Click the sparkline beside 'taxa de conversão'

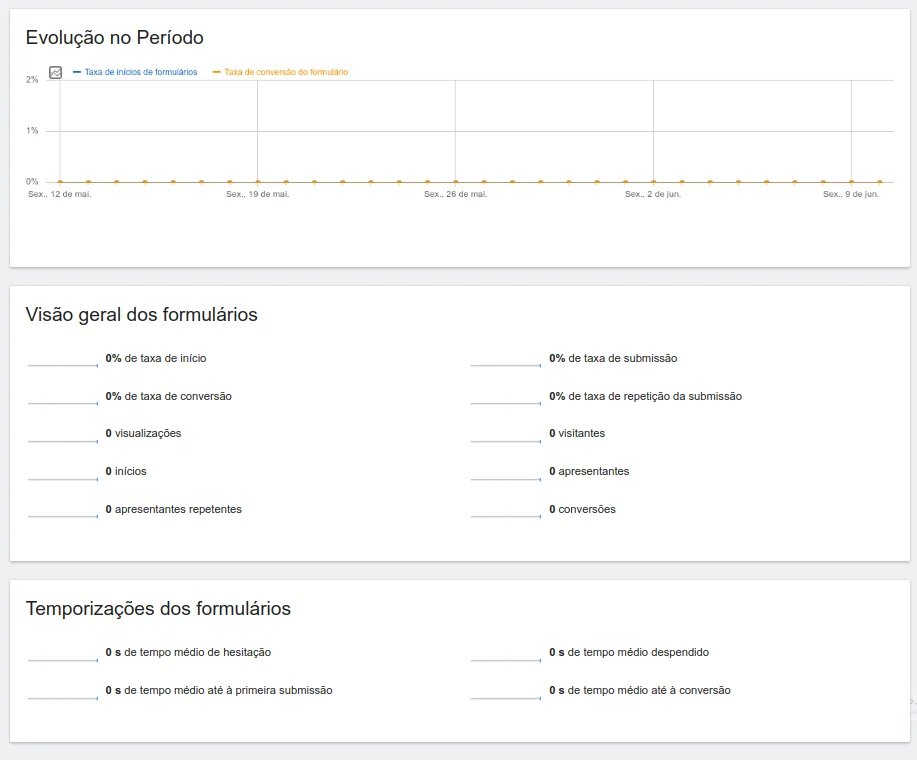click(63, 400)
